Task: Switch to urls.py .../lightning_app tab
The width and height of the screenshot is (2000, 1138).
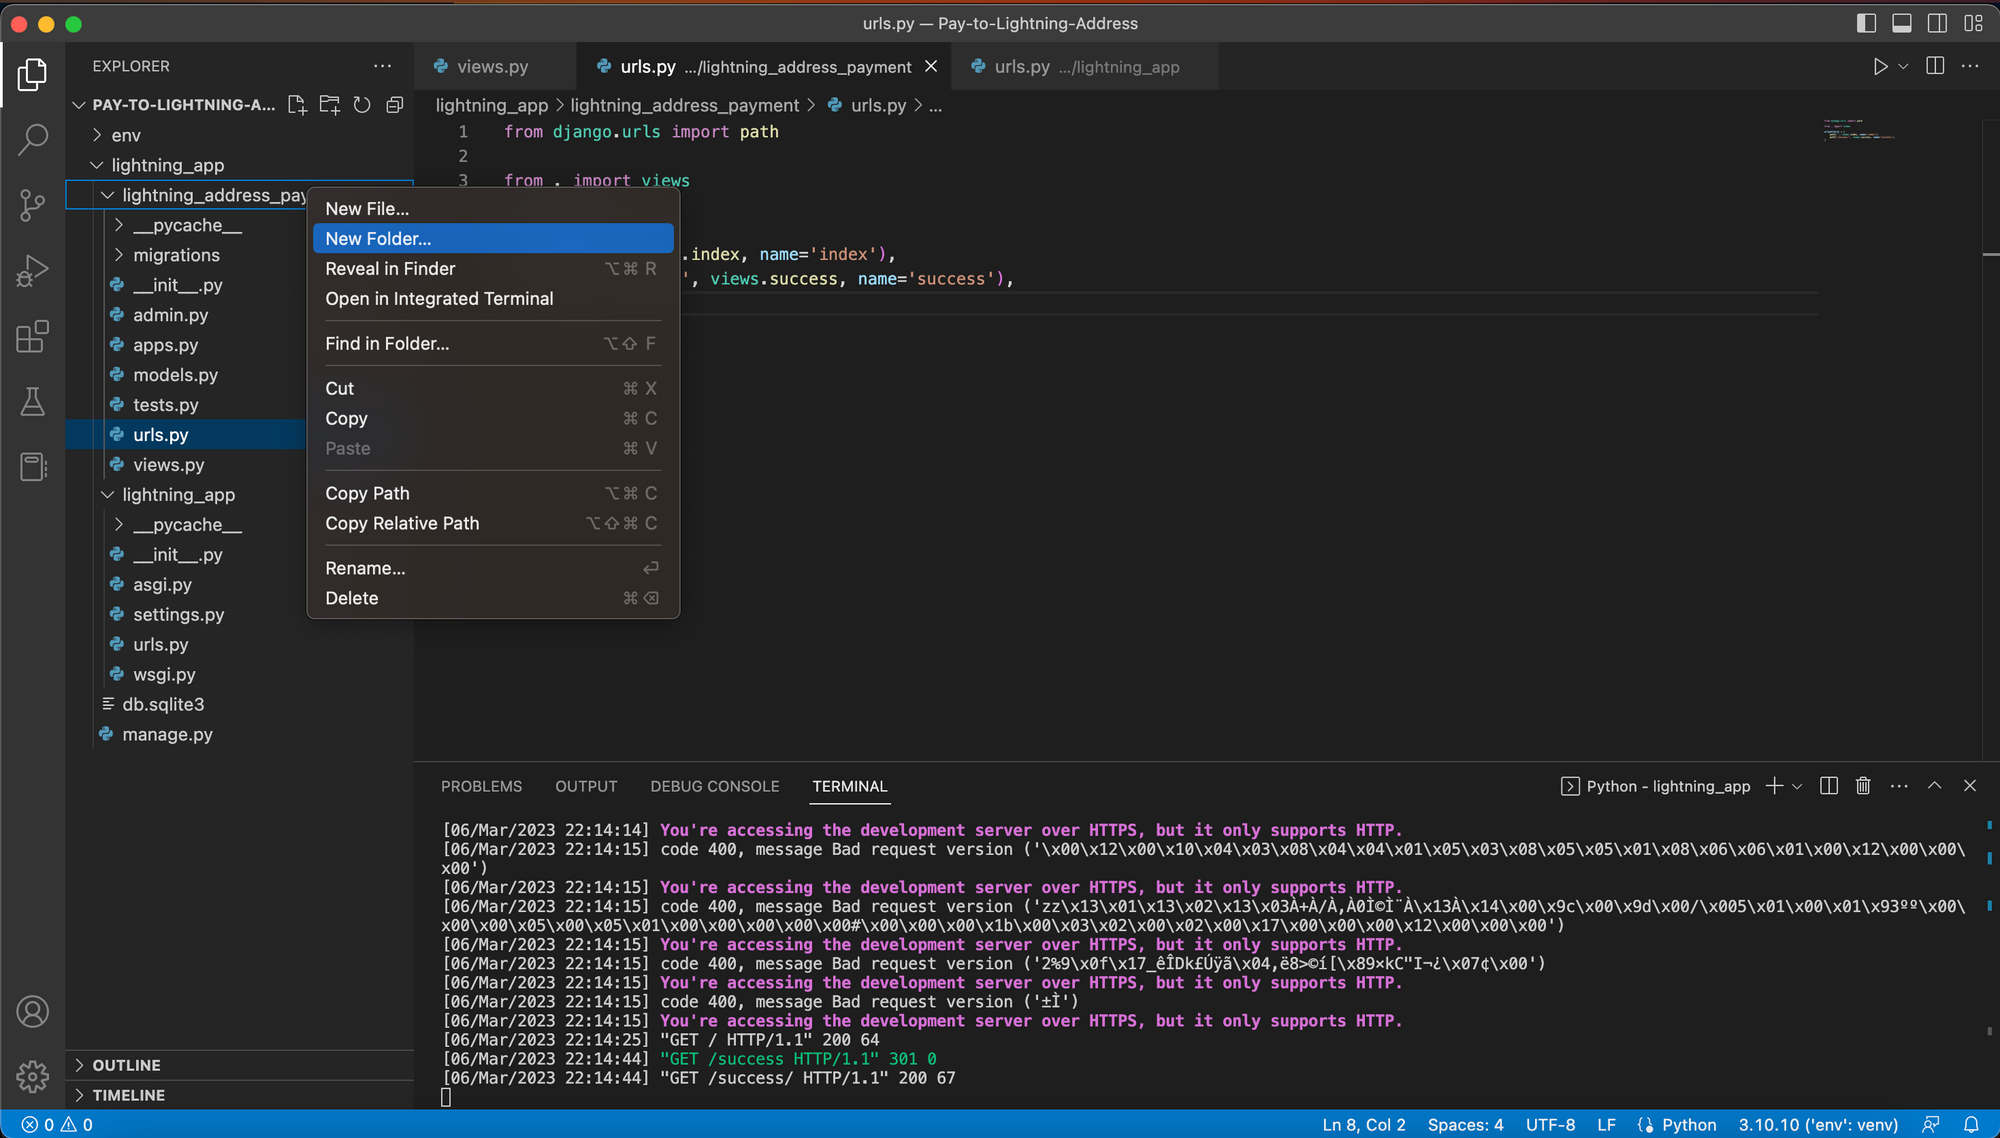Action: click(1086, 66)
